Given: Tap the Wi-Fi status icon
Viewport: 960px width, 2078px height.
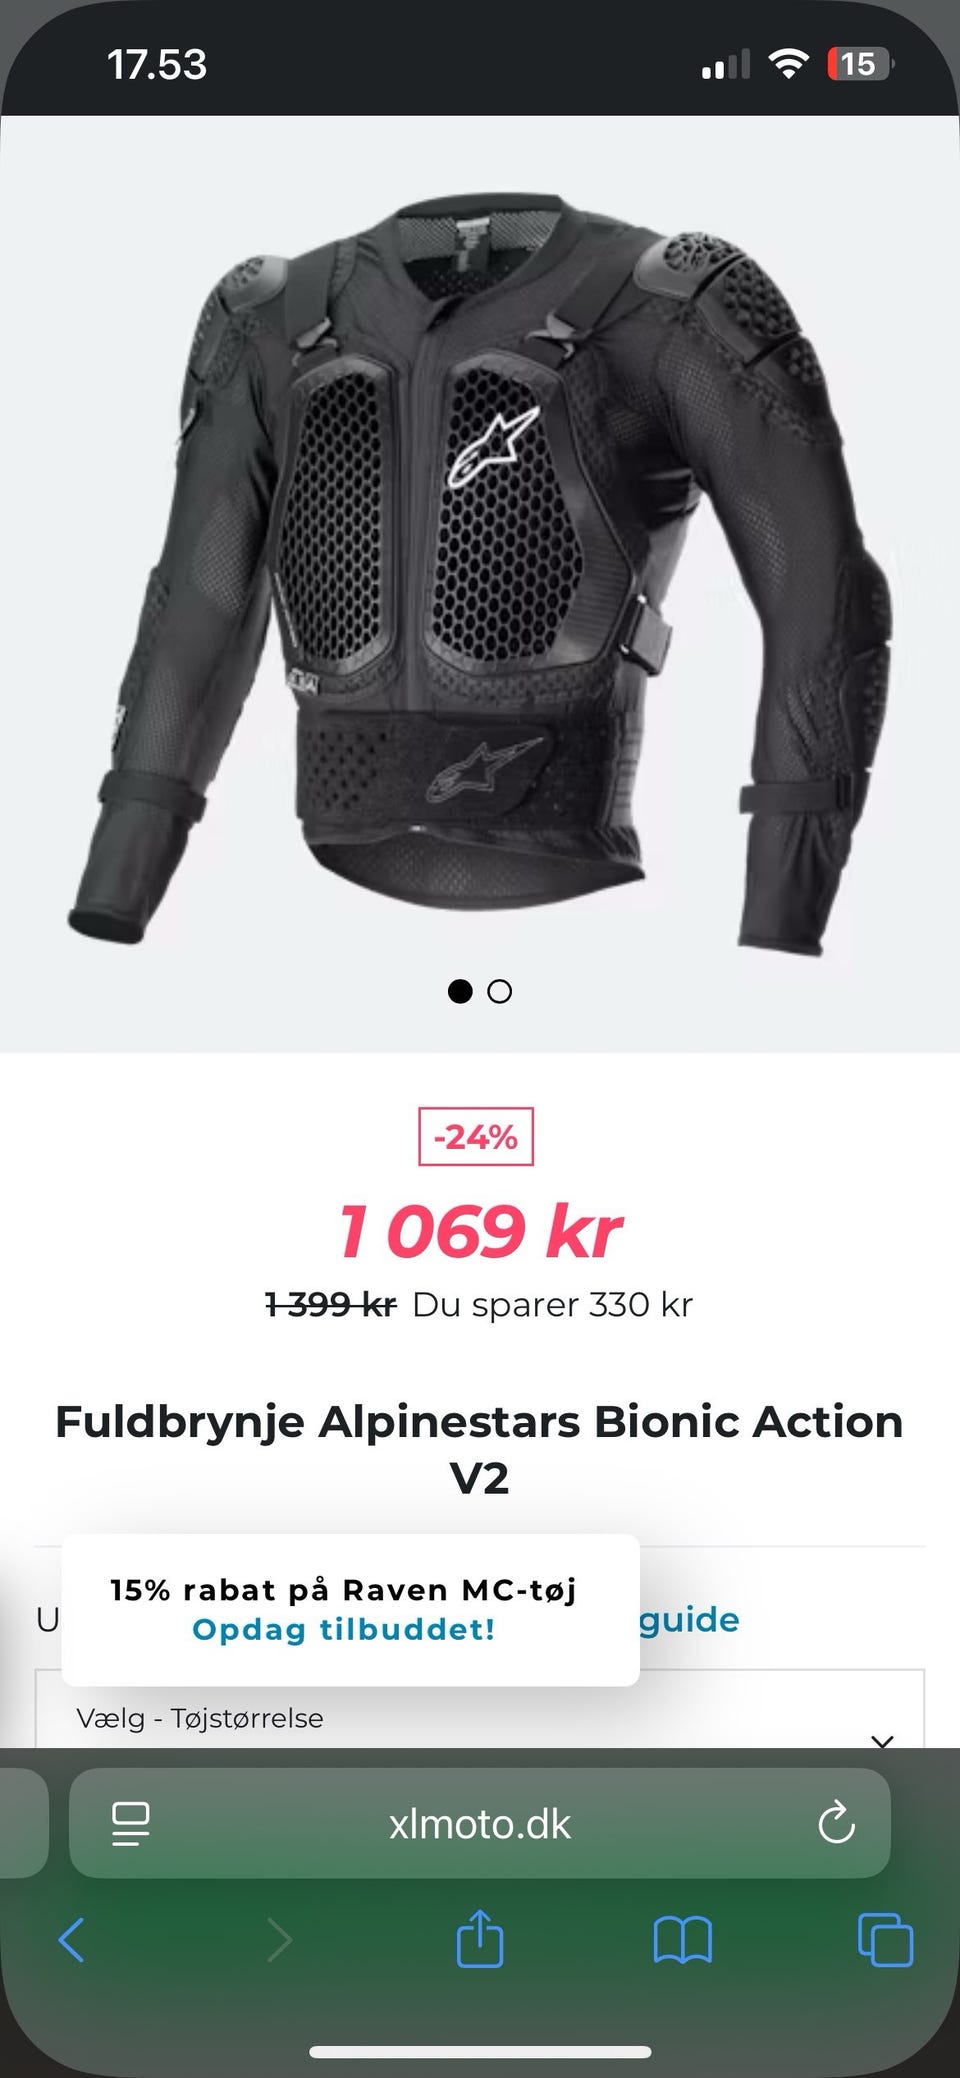Looking at the screenshot, I should click(789, 64).
